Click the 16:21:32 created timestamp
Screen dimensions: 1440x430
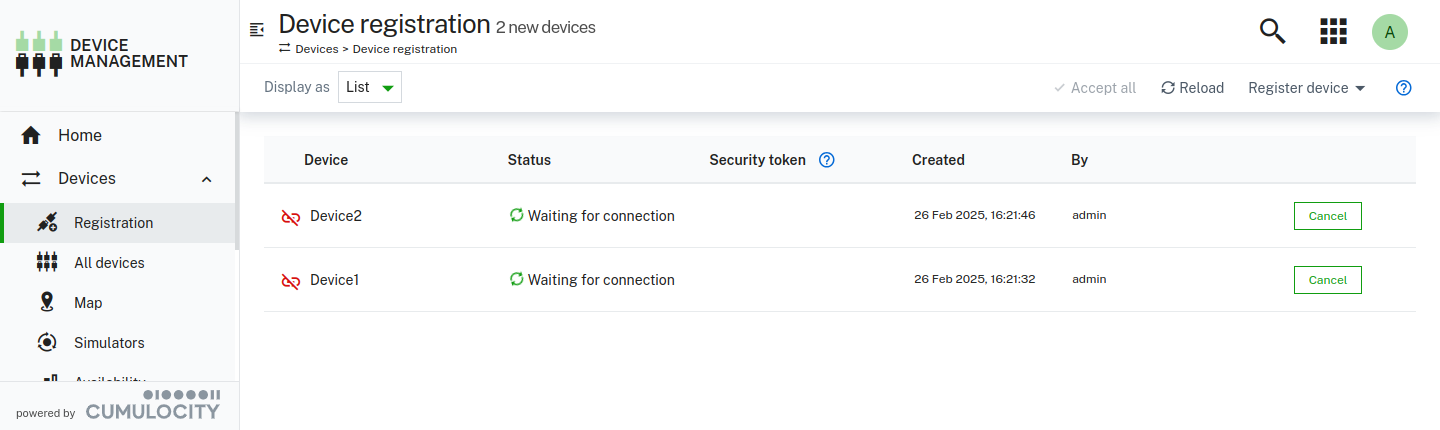974,279
